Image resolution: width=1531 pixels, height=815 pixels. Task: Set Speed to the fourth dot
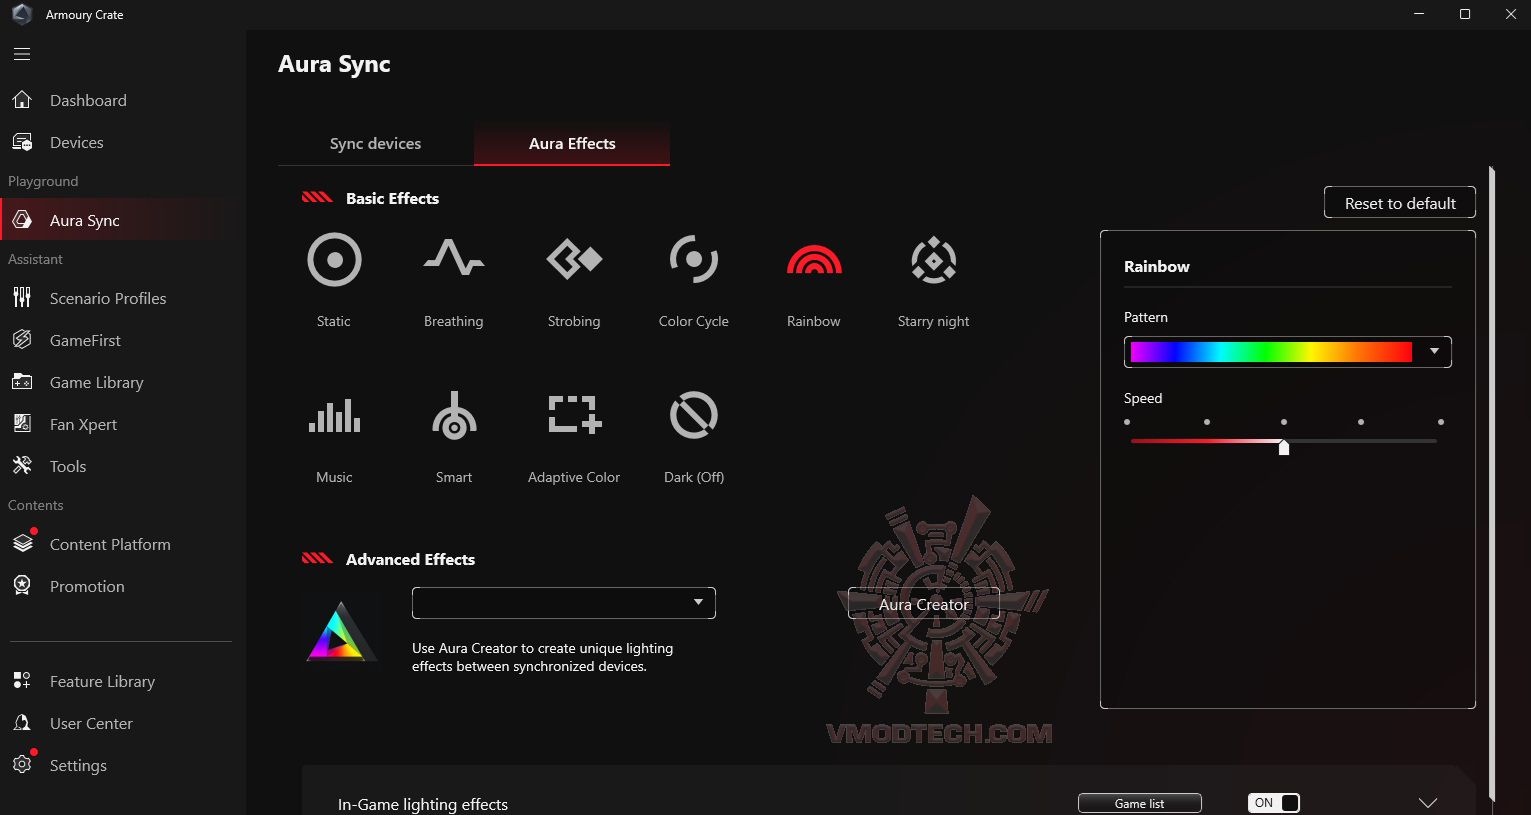pyautogui.click(x=1361, y=422)
